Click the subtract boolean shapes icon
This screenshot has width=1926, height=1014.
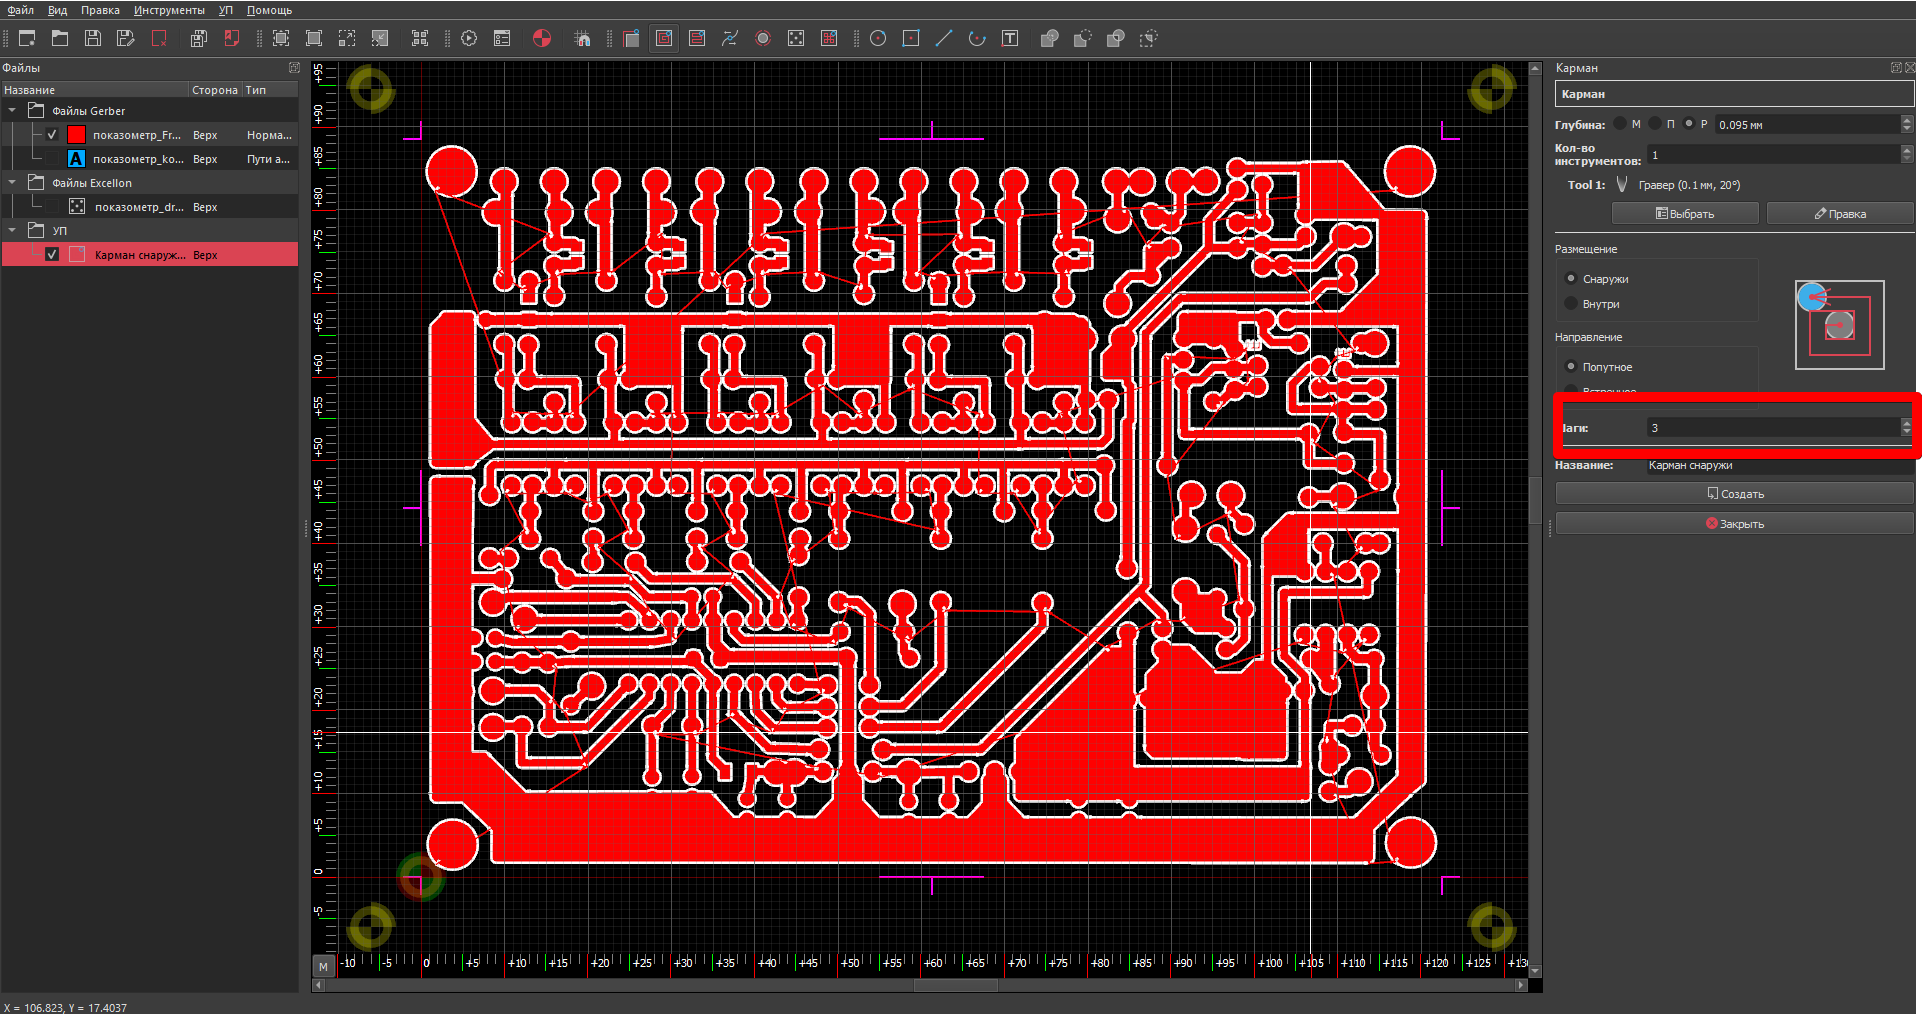[x=1083, y=38]
